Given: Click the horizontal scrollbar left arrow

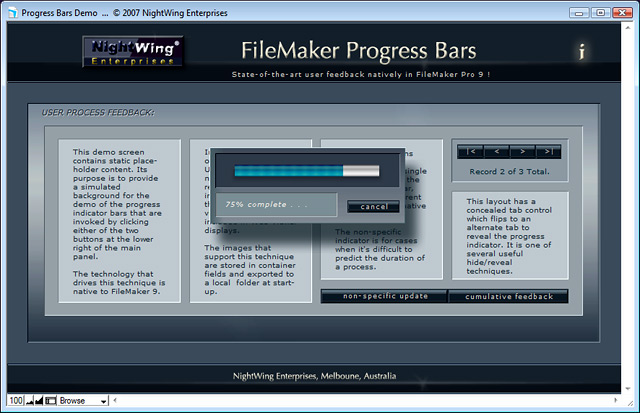Looking at the screenshot, I should pos(115,400).
